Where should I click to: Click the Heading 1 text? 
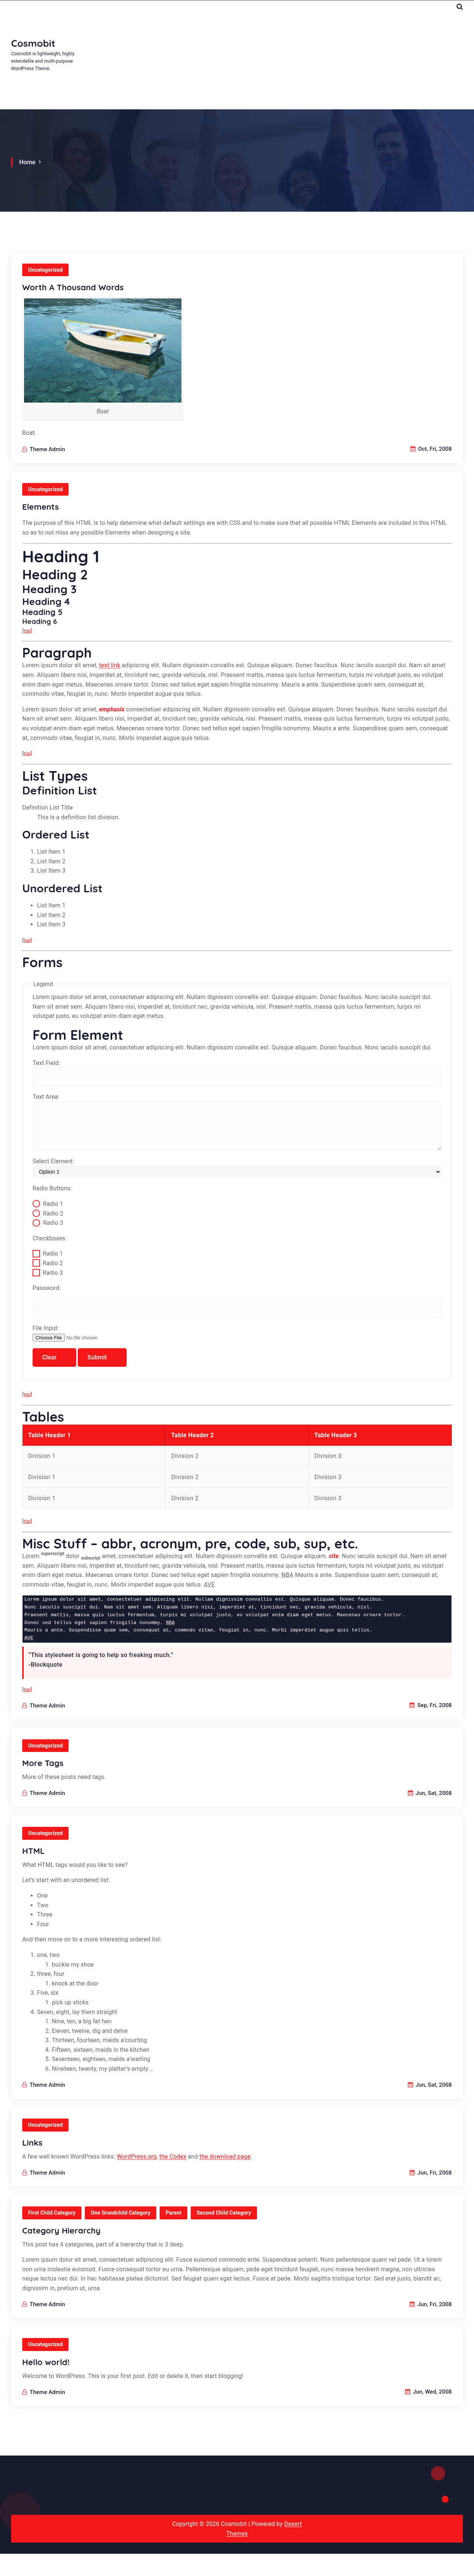[x=61, y=557]
